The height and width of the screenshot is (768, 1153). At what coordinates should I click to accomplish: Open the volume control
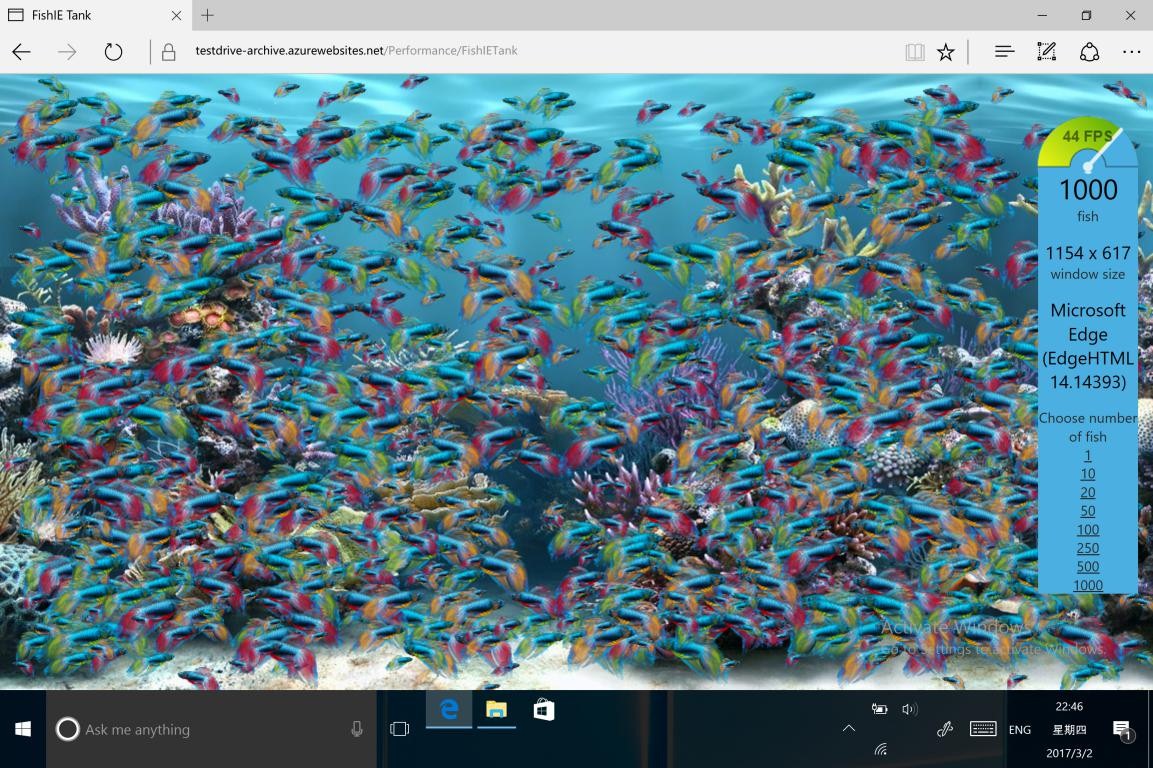[x=910, y=709]
